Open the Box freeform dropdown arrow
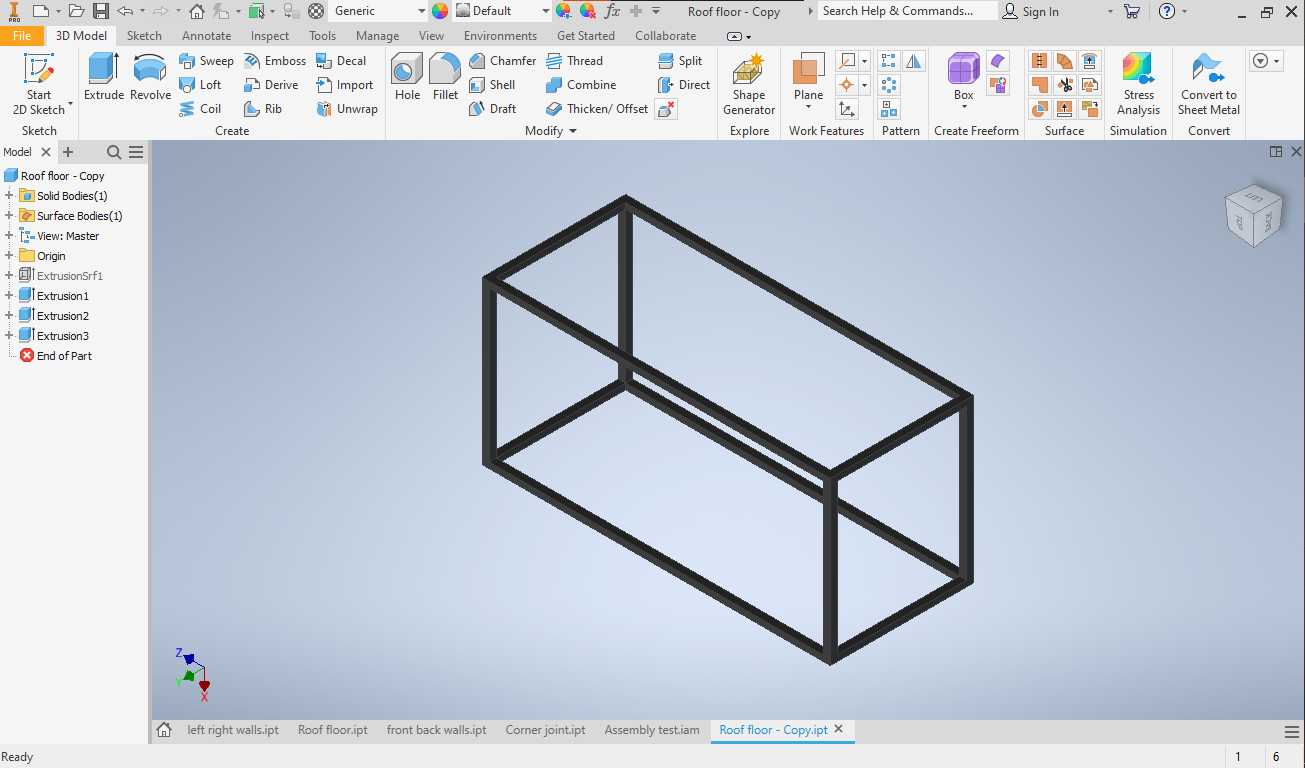Image resolution: width=1305 pixels, height=768 pixels. (x=964, y=107)
